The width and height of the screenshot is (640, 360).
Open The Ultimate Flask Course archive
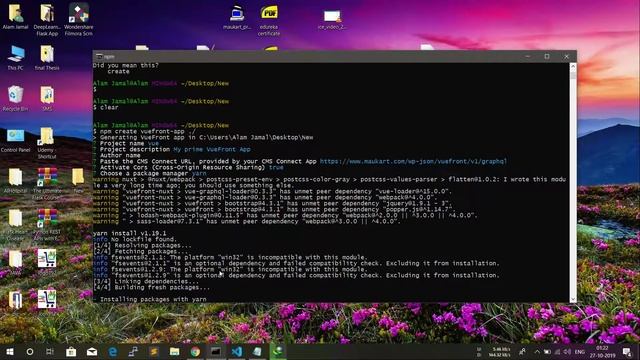(x=47, y=184)
